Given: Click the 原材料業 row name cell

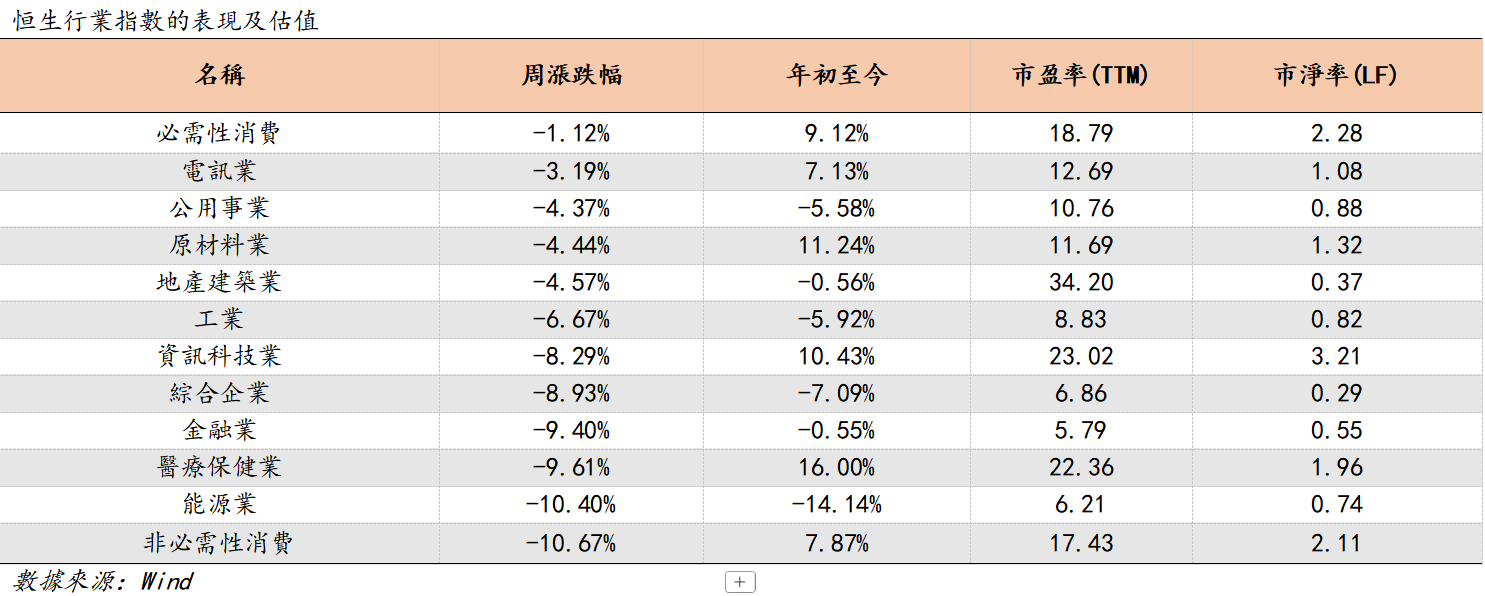Looking at the screenshot, I should (220, 245).
